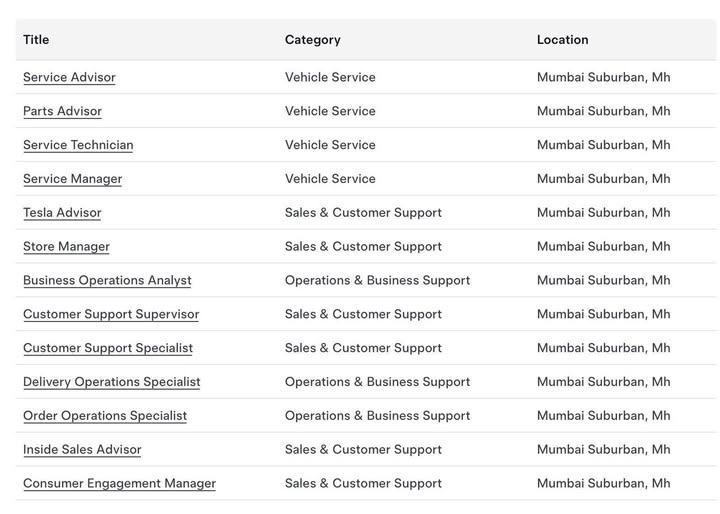The image size is (720, 514).
Task: Click the Delivery Operations Specialist link
Action: click(x=111, y=382)
